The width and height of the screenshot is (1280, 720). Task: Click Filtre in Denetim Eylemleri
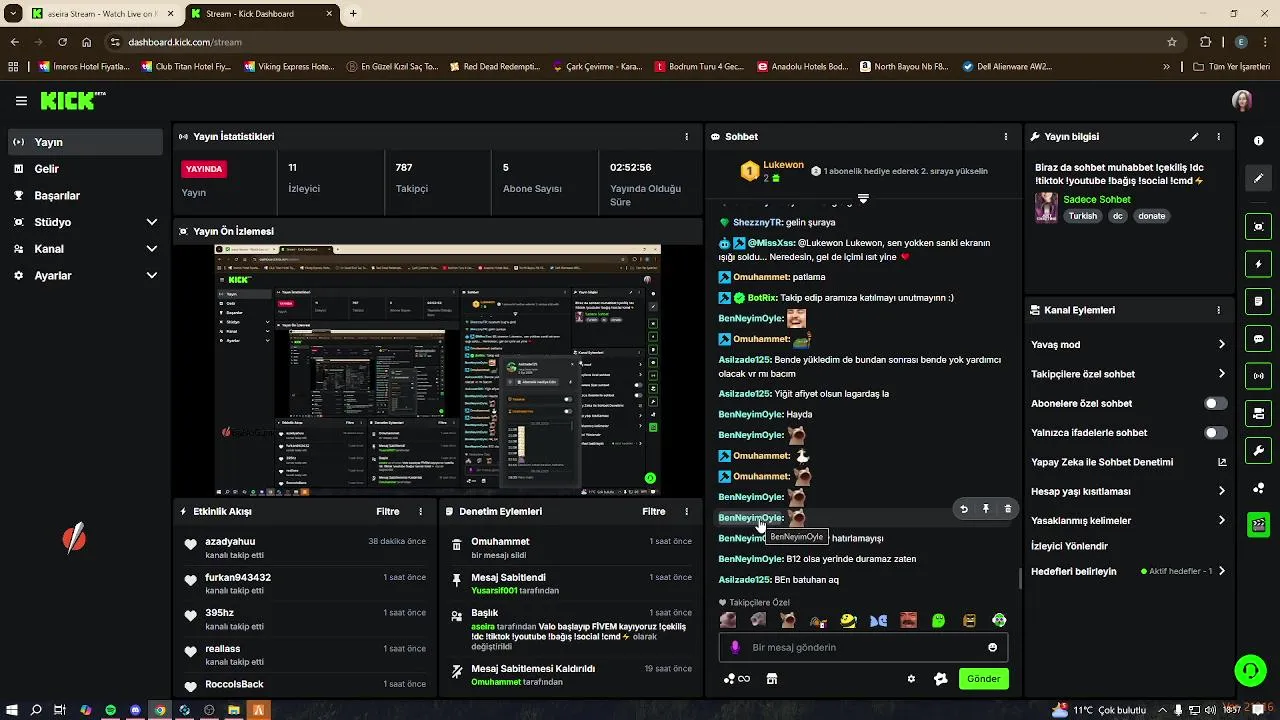[653, 511]
